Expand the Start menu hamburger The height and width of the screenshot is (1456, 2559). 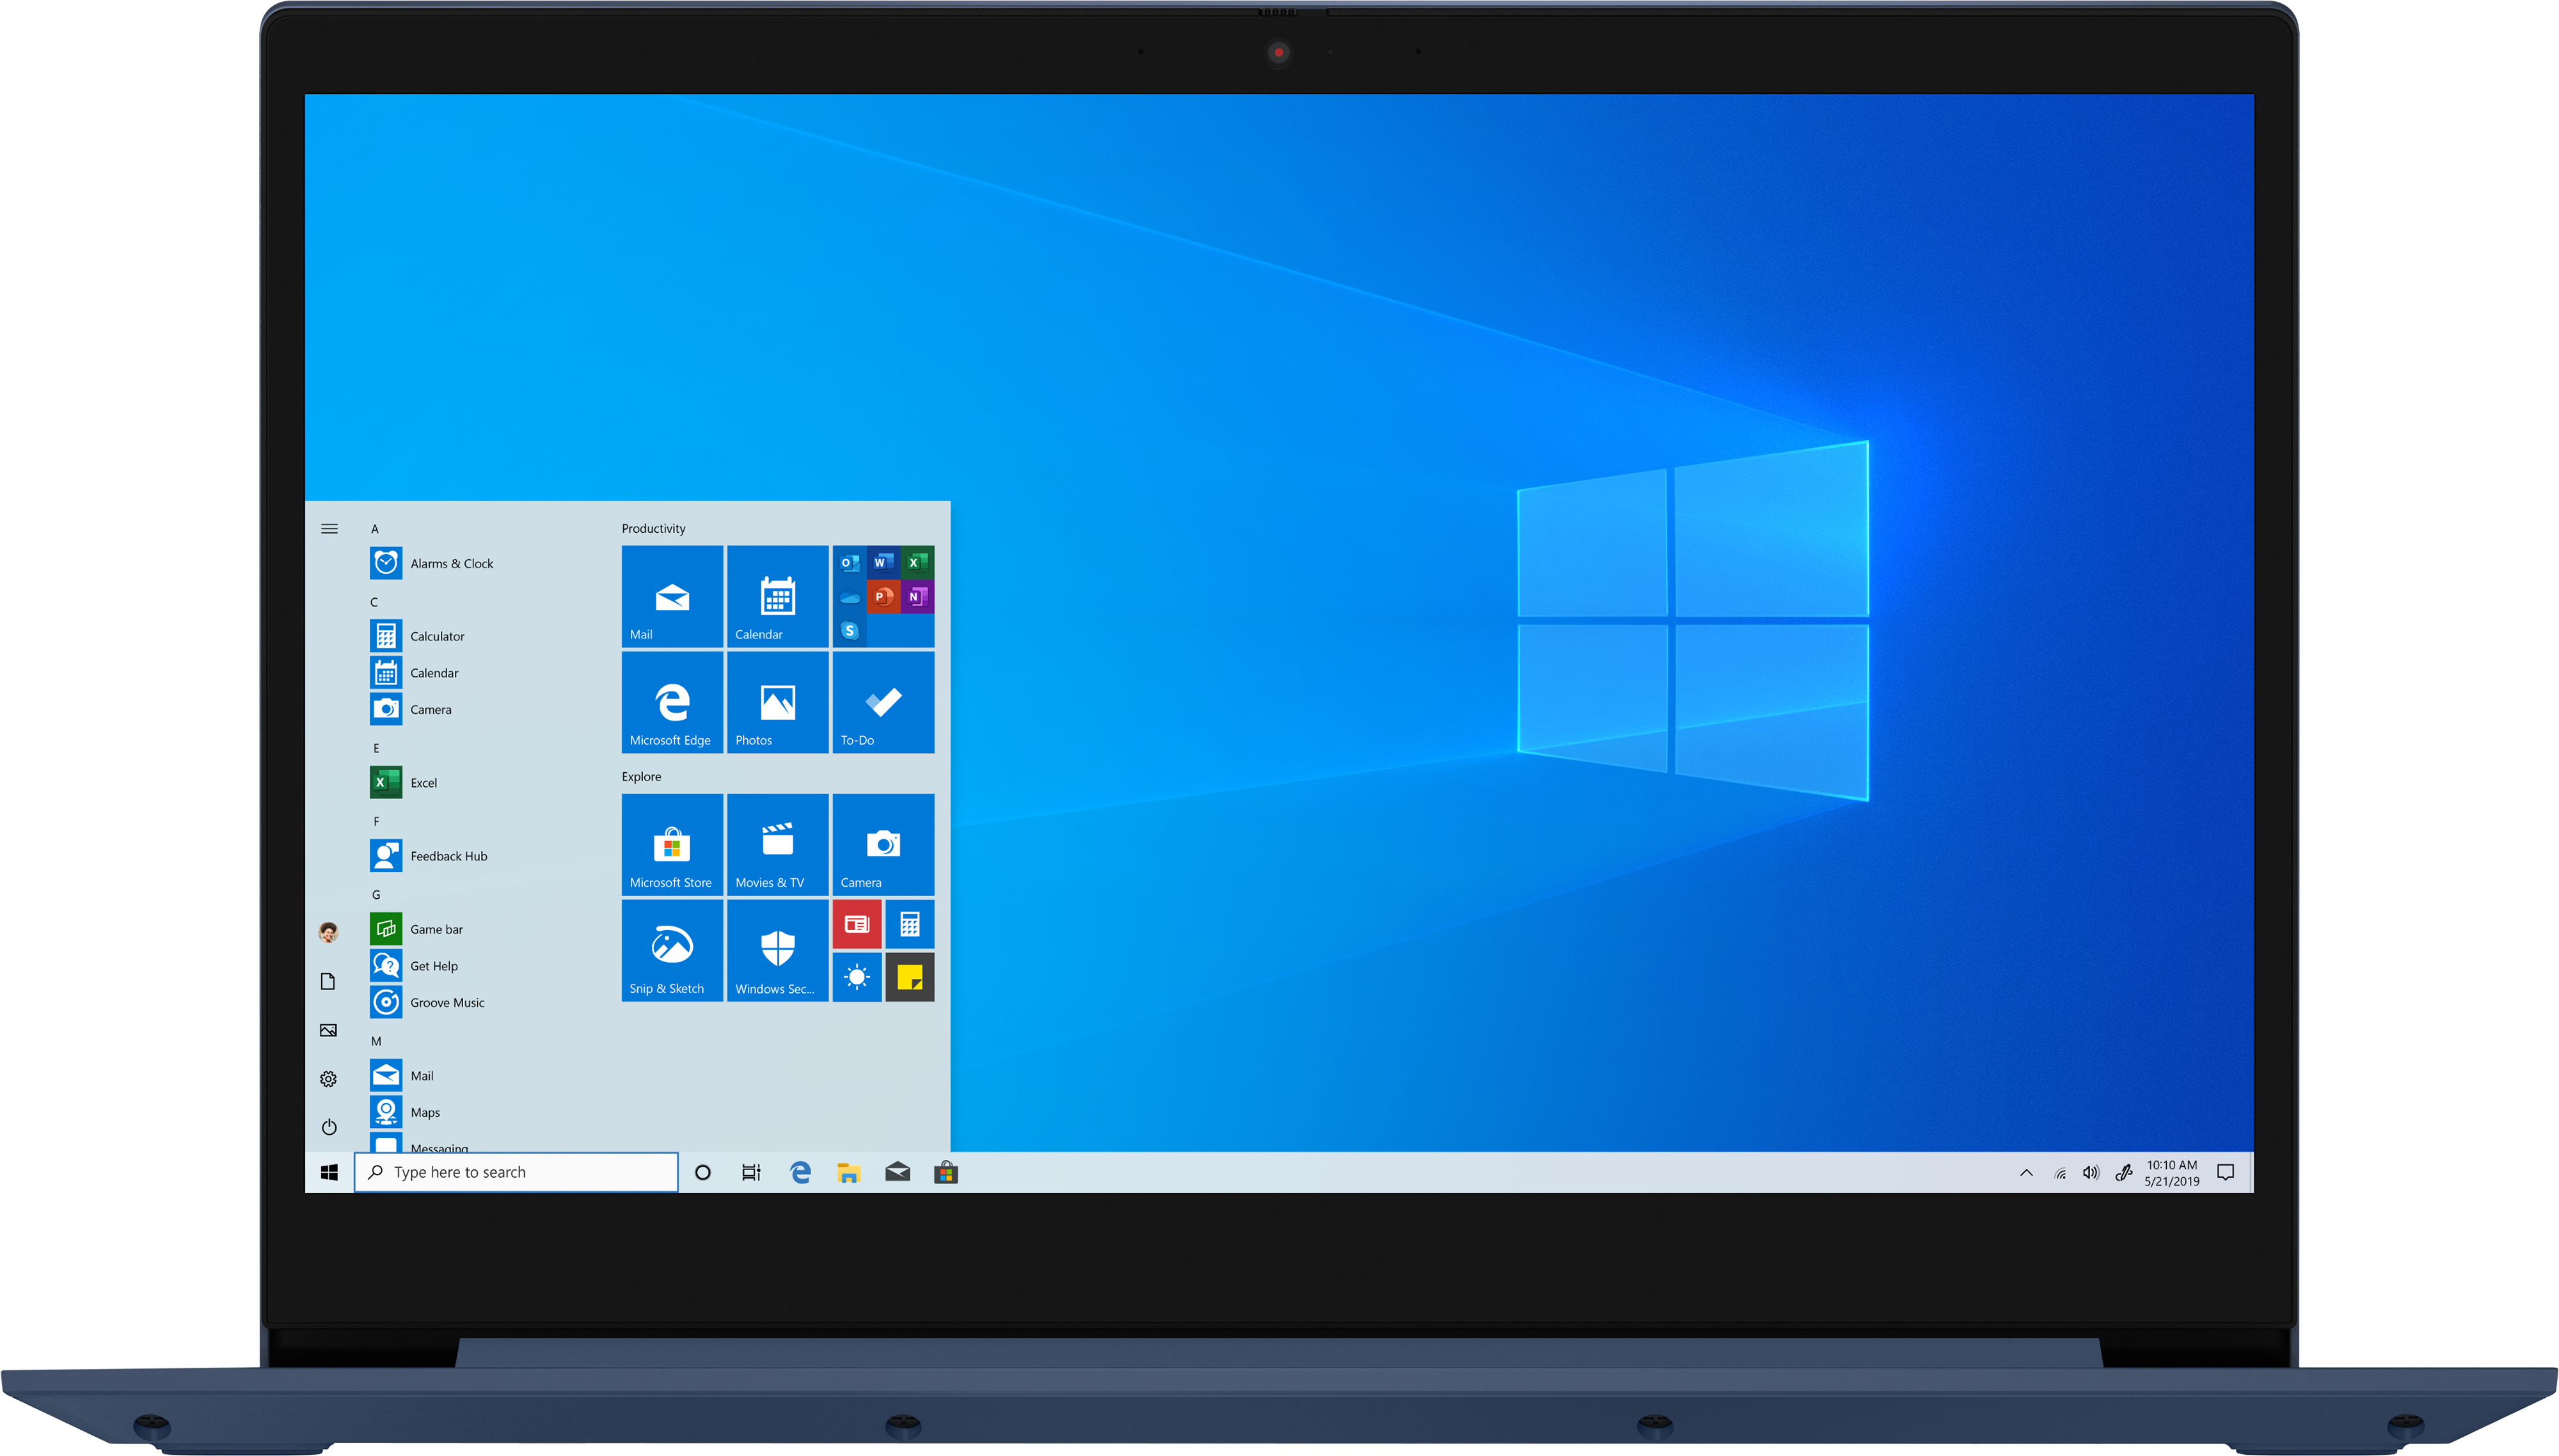pyautogui.click(x=329, y=528)
